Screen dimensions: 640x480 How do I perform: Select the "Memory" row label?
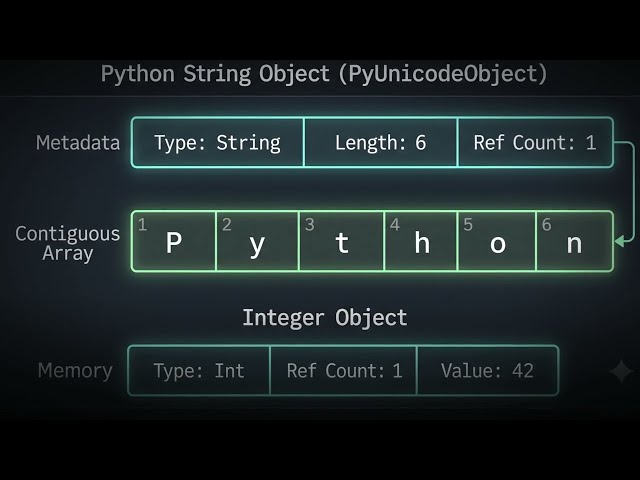pos(75,371)
